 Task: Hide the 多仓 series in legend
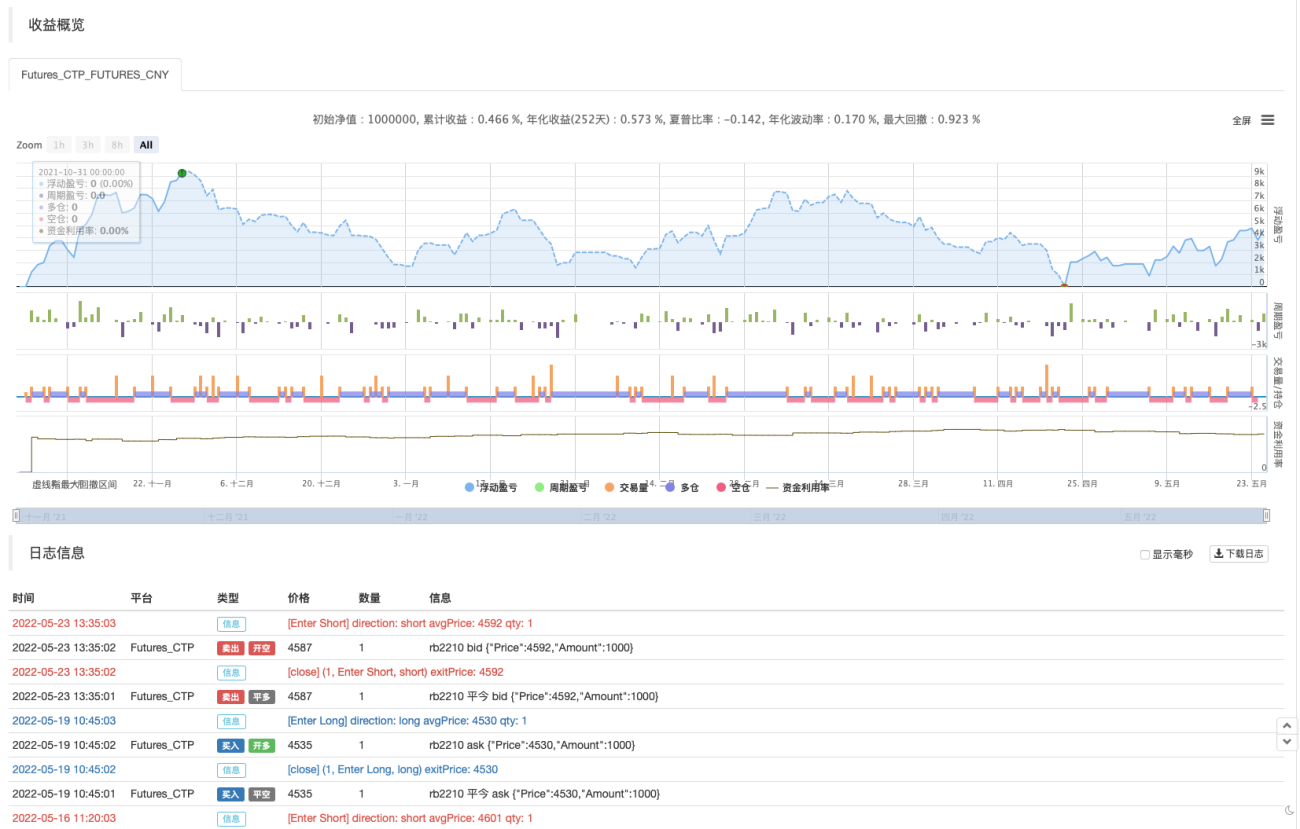click(681, 488)
